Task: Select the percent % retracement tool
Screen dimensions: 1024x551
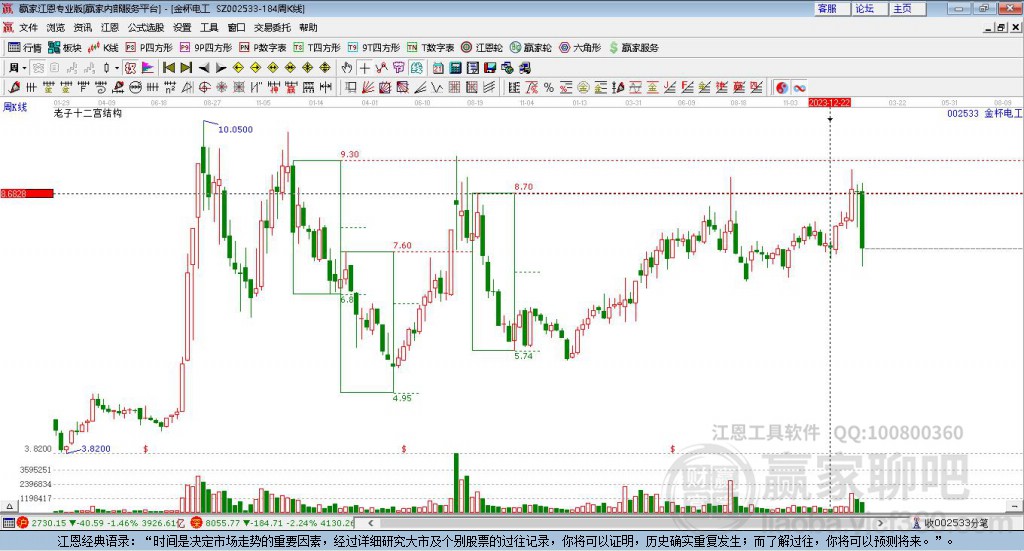Action: point(549,87)
